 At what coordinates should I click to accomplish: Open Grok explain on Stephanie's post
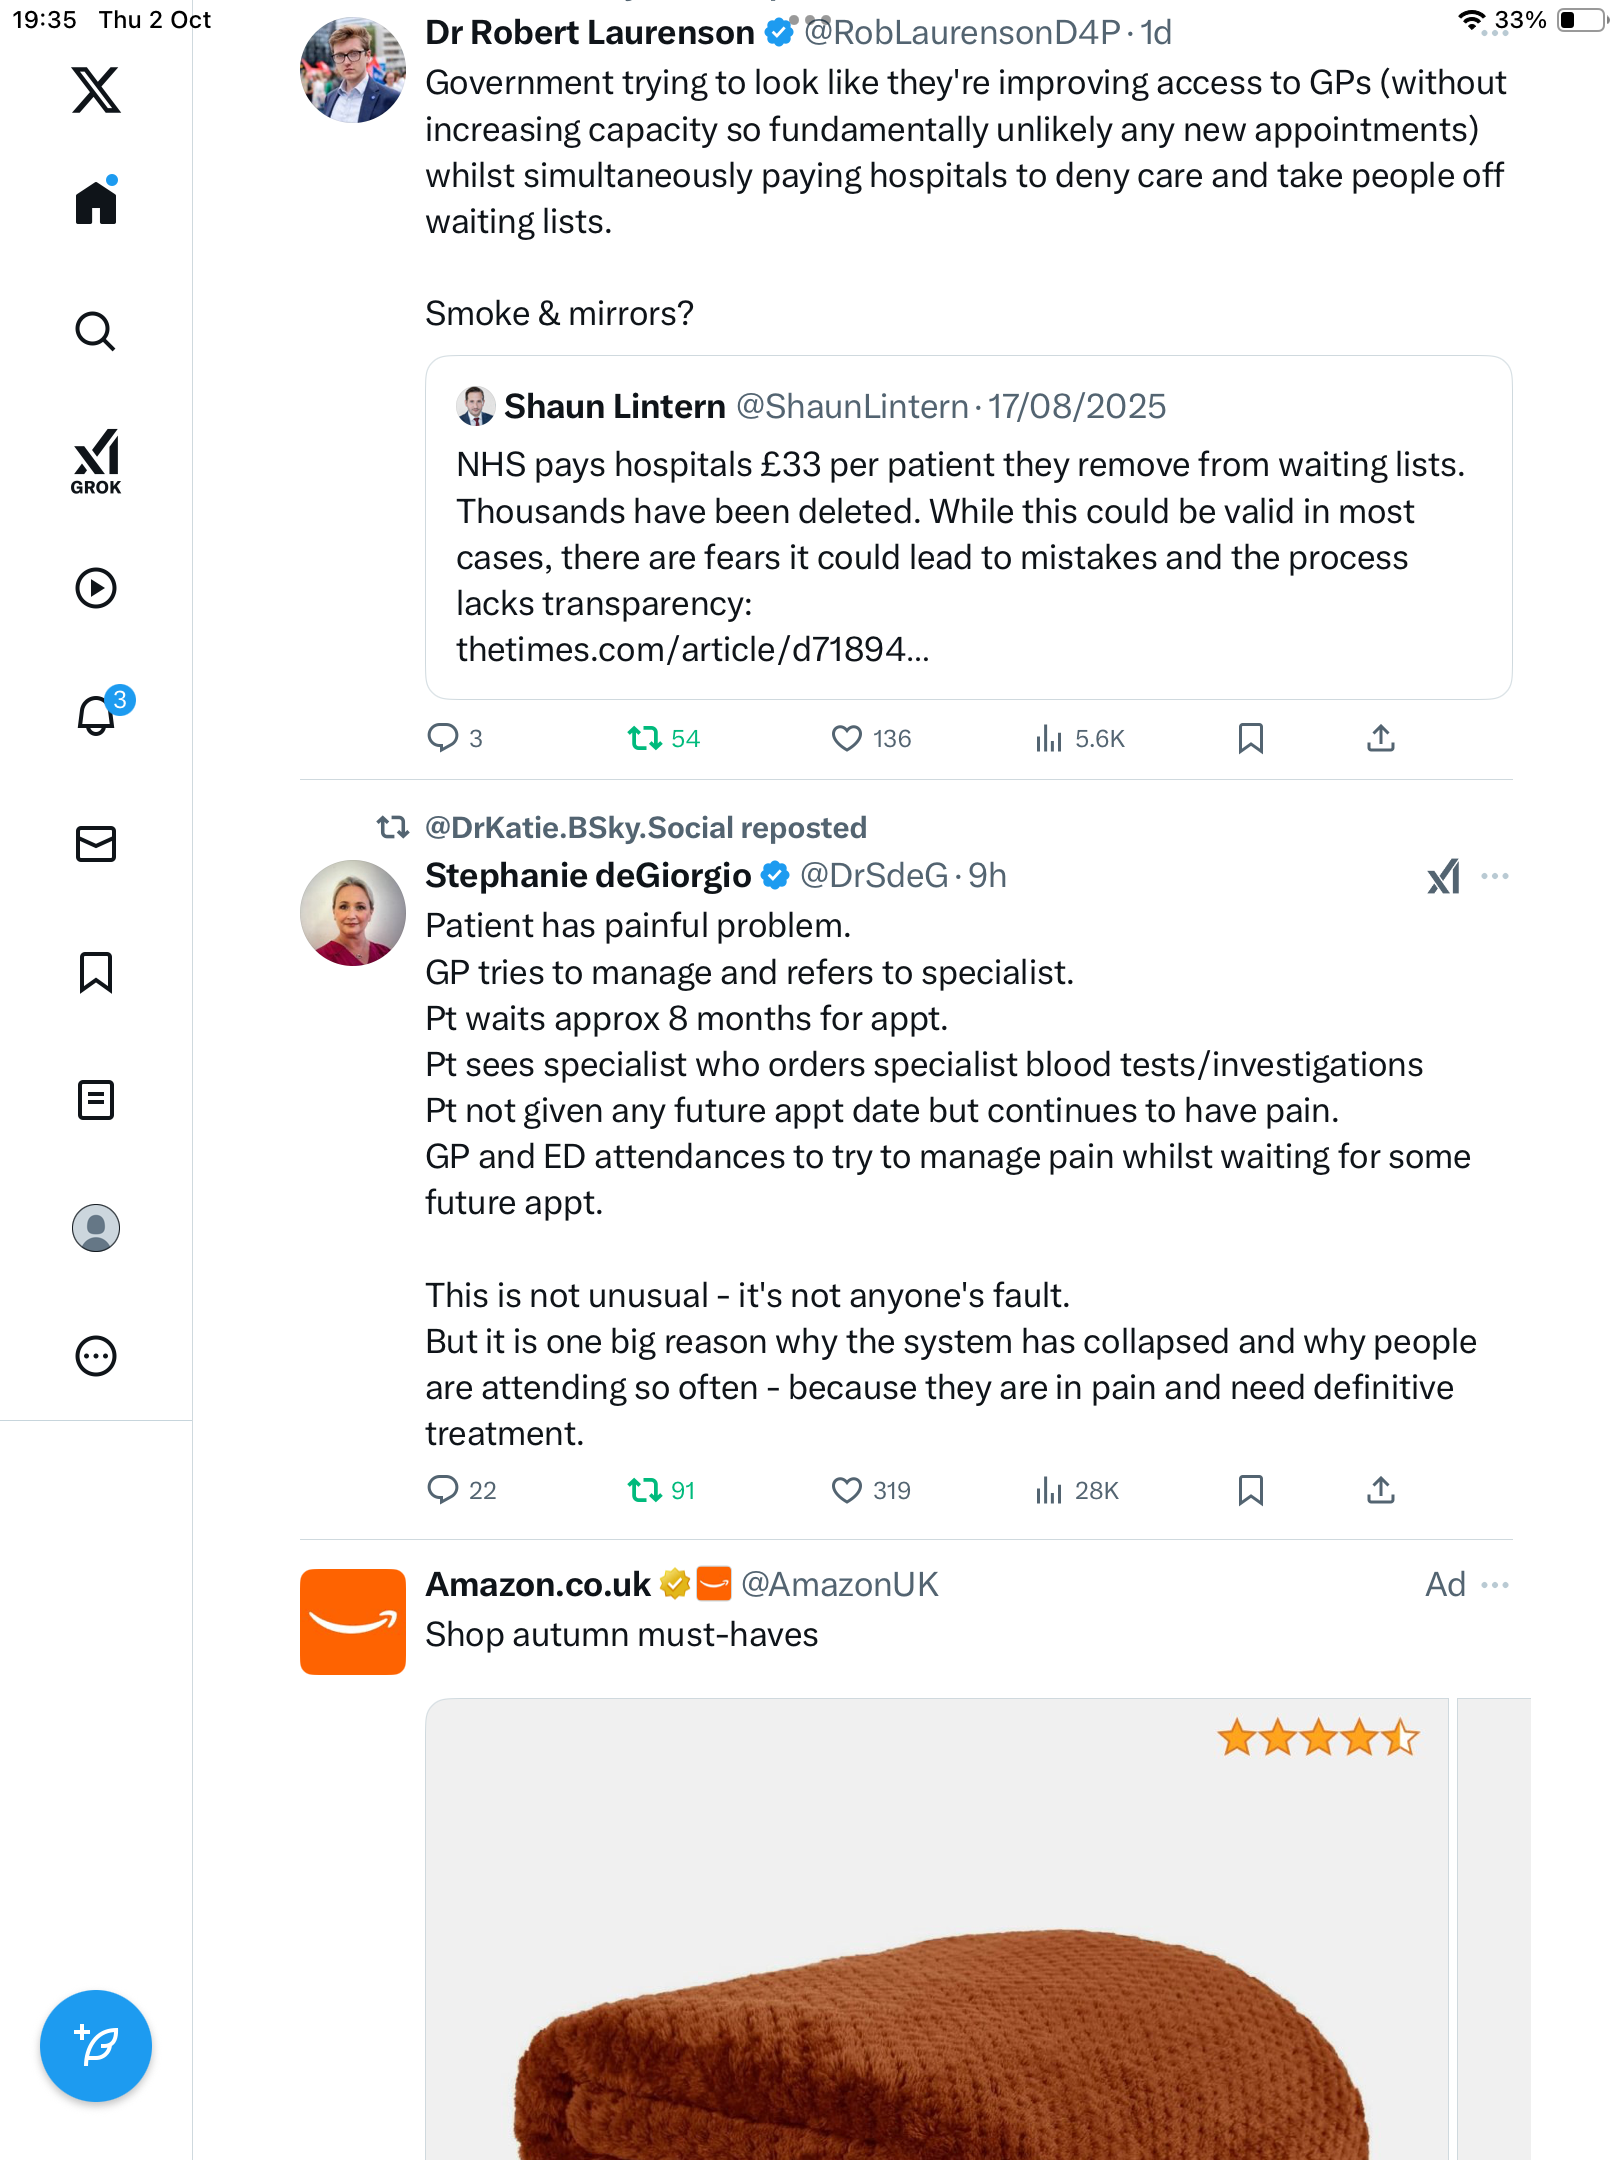click(x=1443, y=877)
